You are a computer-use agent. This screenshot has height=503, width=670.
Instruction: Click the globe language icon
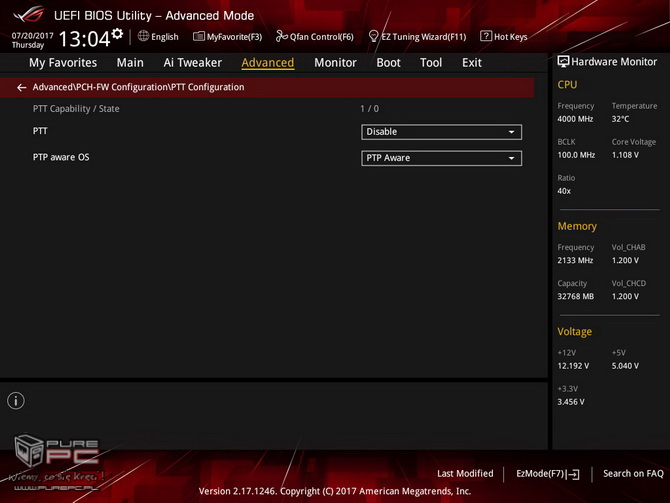[x=143, y=36]
